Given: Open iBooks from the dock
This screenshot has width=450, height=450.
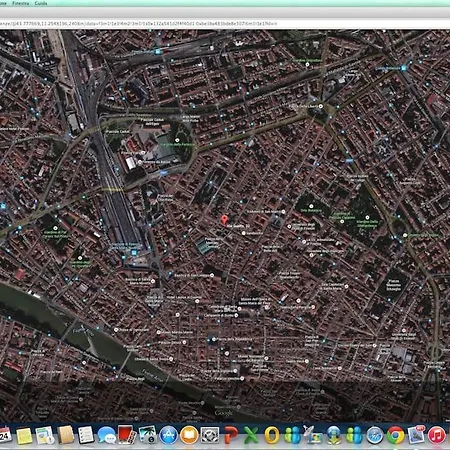Looking at the screenshot, I should 189,435.
